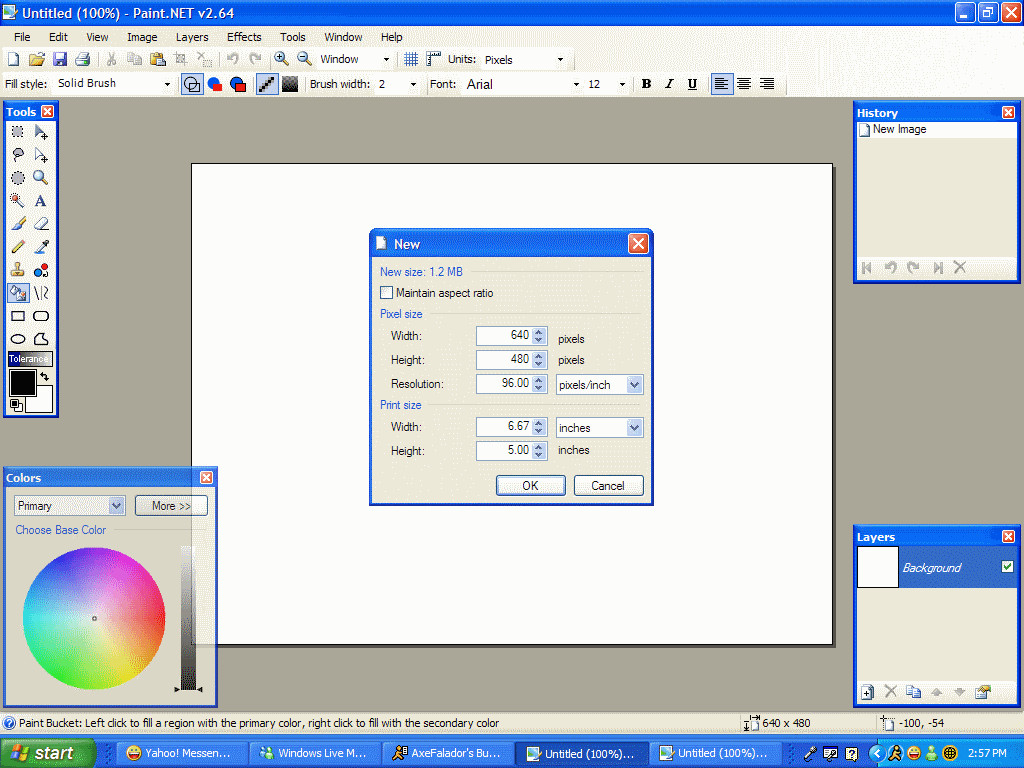Toggle Background layer visibility checkbox
The image size is (1024, 768).
point(1007,567)
